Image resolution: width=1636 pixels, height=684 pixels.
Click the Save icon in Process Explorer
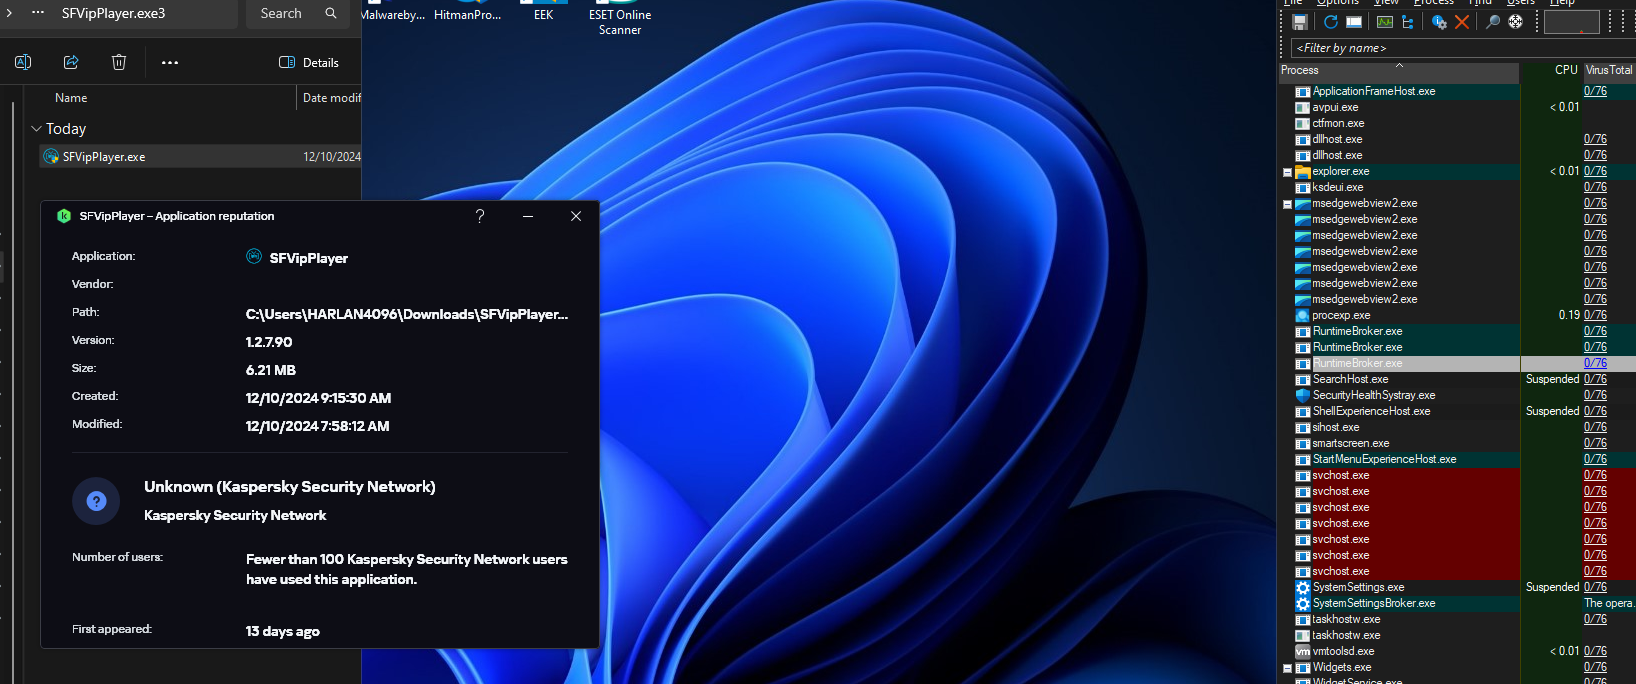tap(1300, 22)
